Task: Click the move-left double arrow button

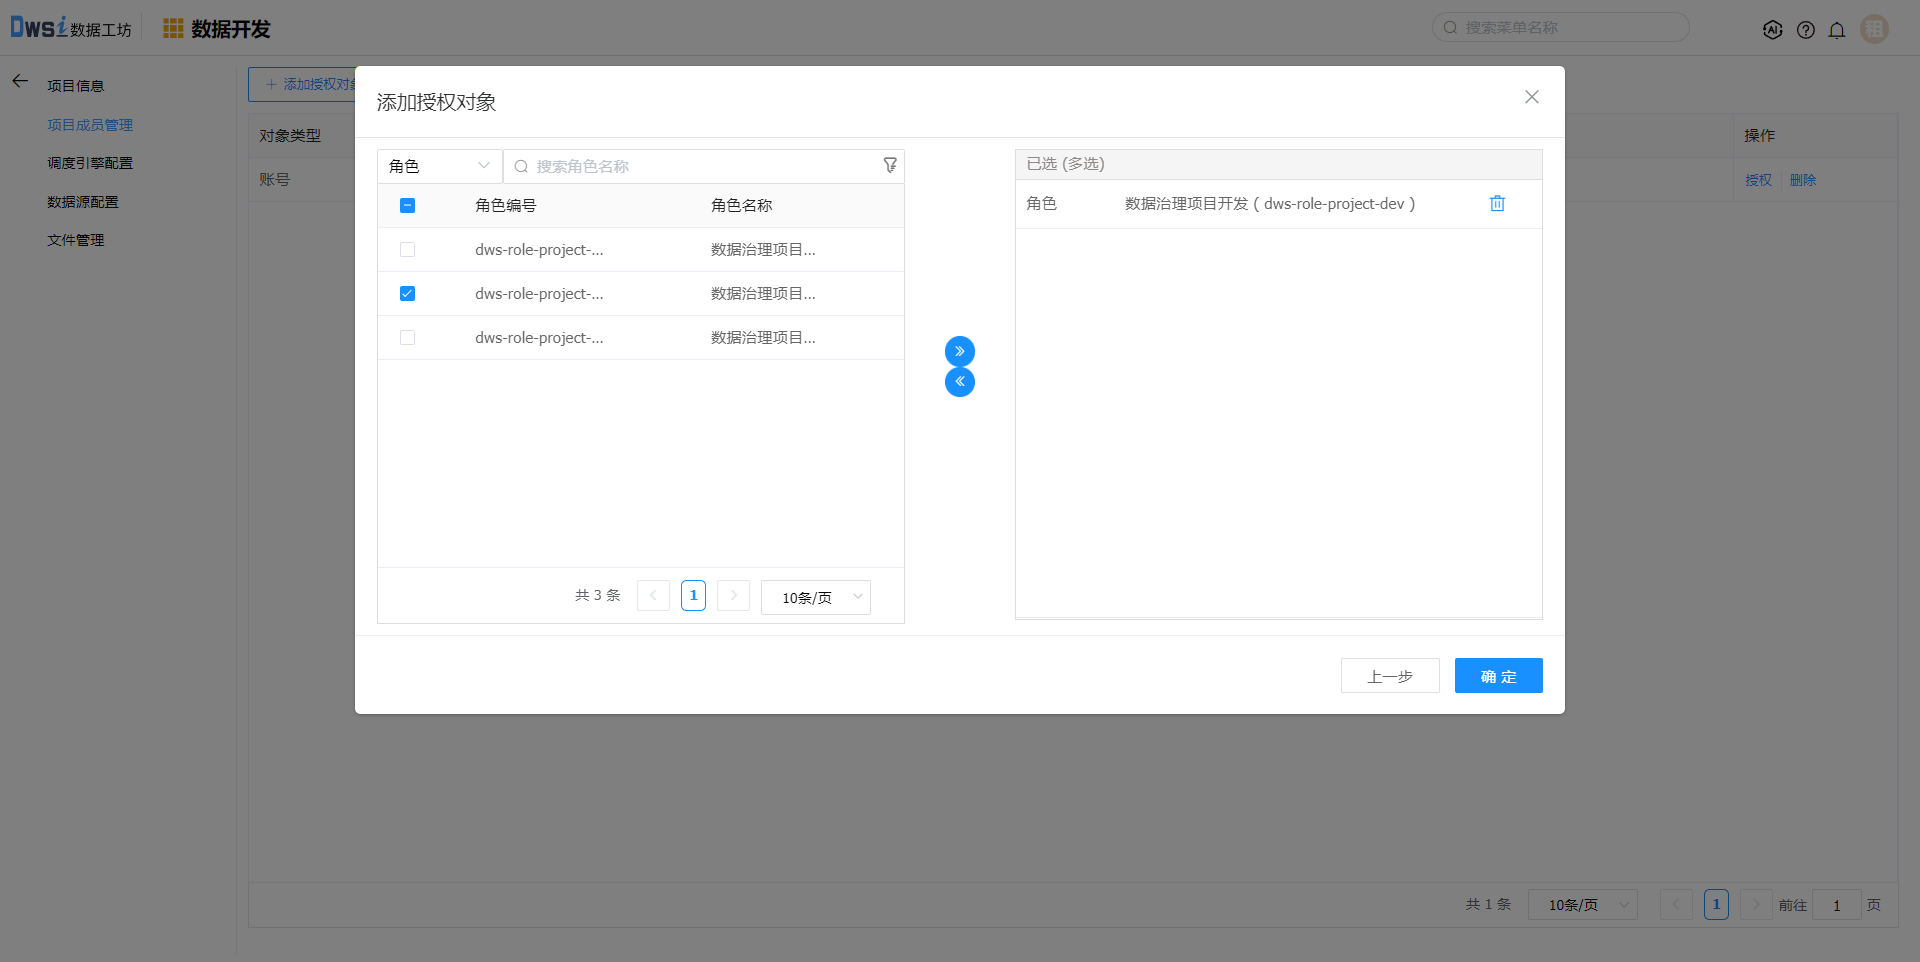Action: [x=959, y=382]
